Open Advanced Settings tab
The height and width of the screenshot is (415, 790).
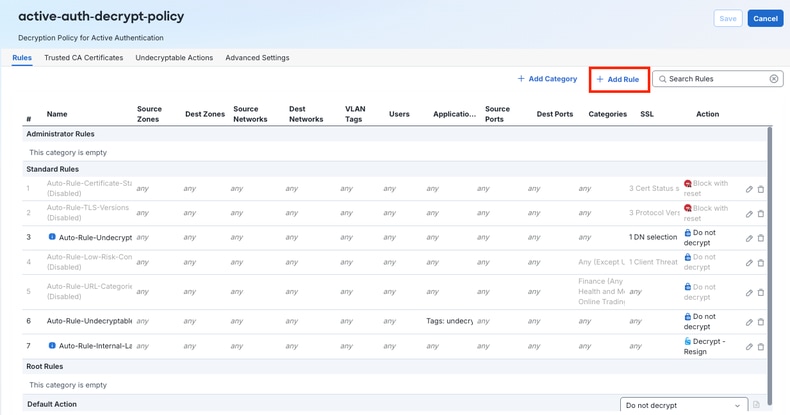257,57
